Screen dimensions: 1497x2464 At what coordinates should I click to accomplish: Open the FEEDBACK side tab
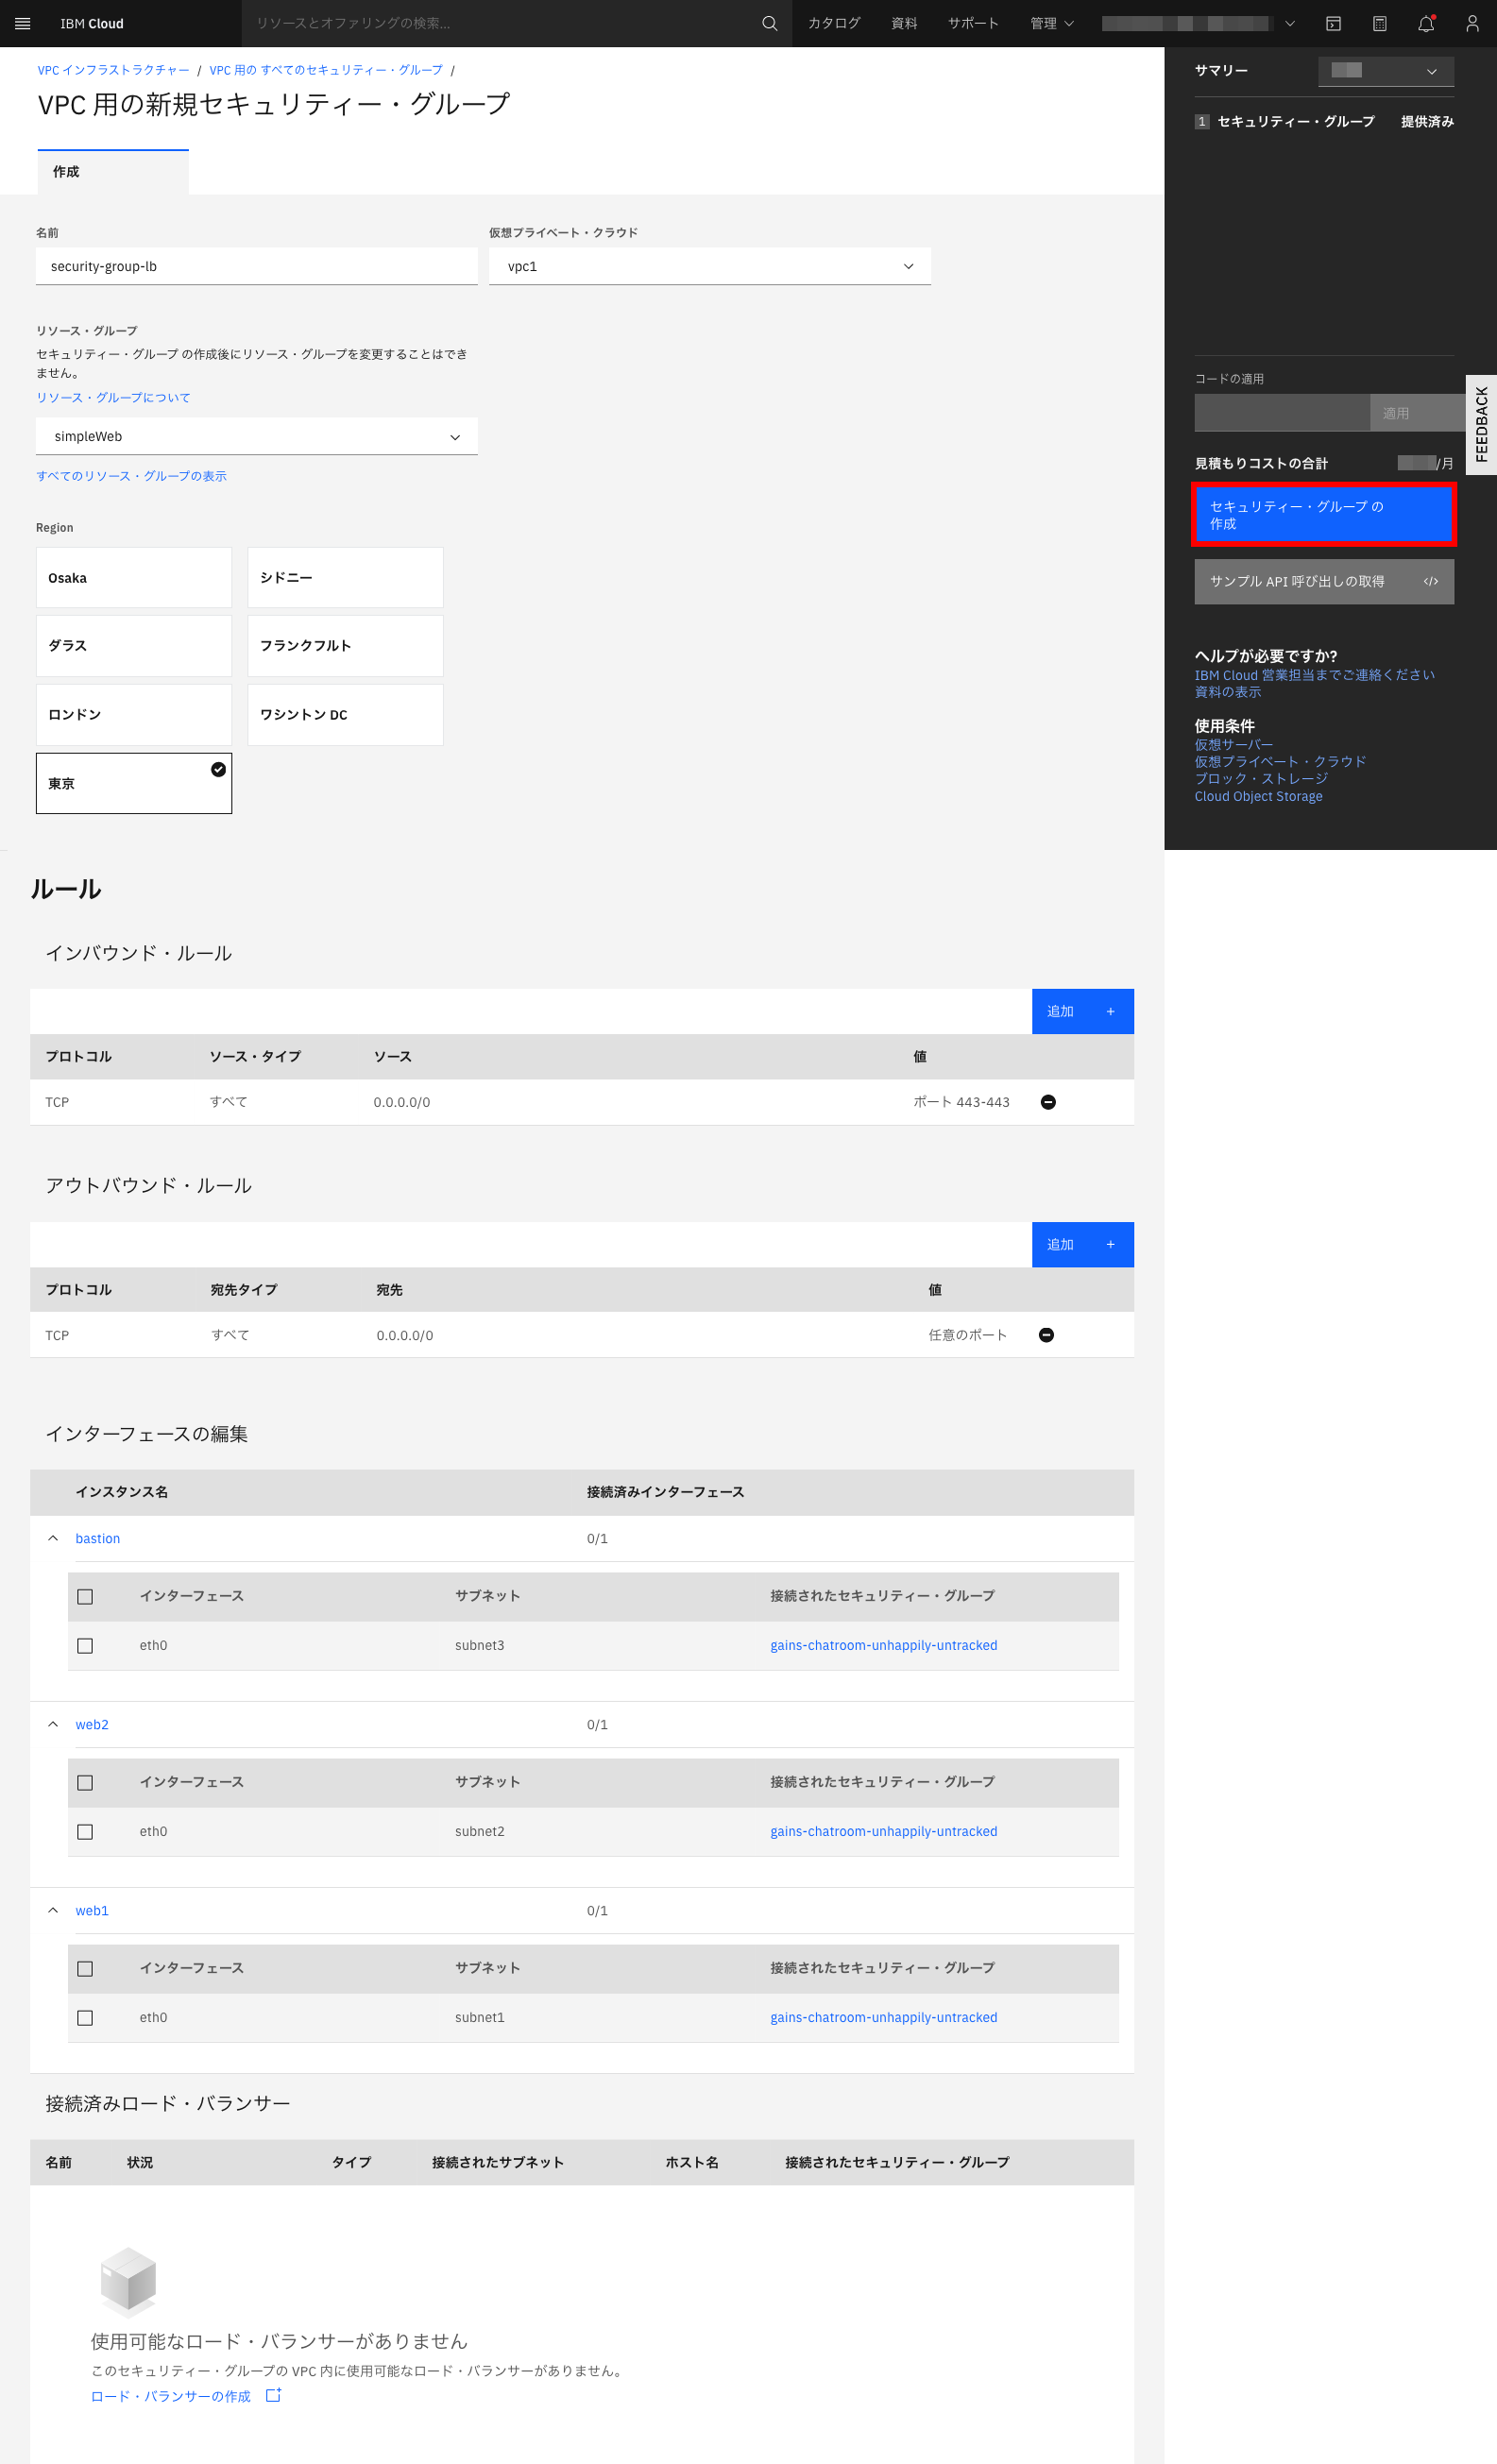pos(1481,424)
